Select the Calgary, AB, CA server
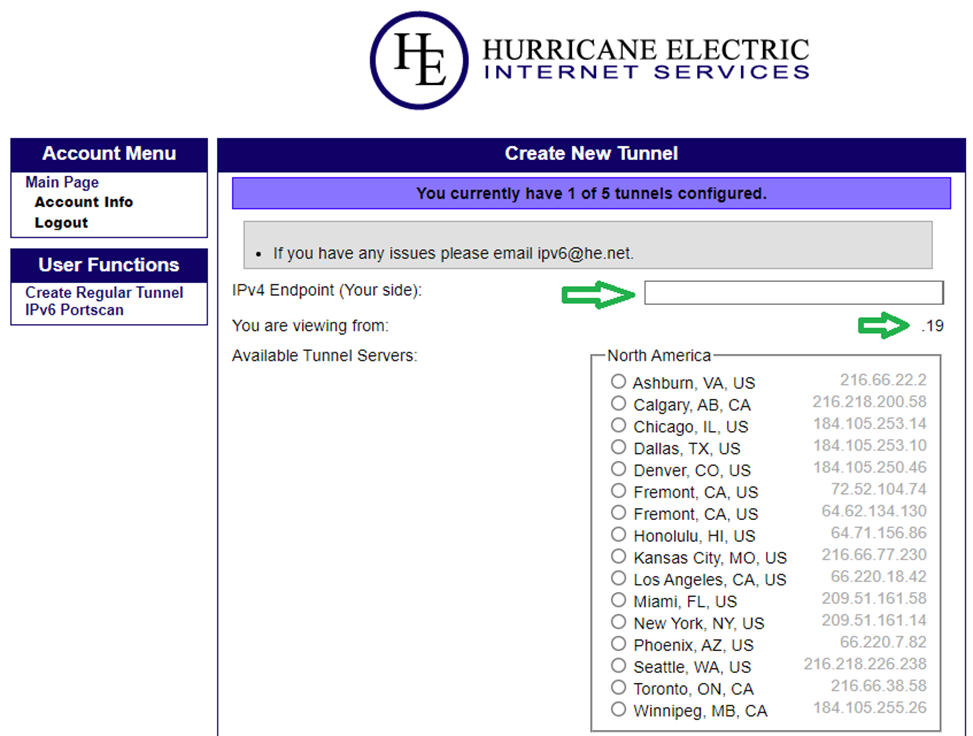 pyautogui.click(x=618, y=403)
